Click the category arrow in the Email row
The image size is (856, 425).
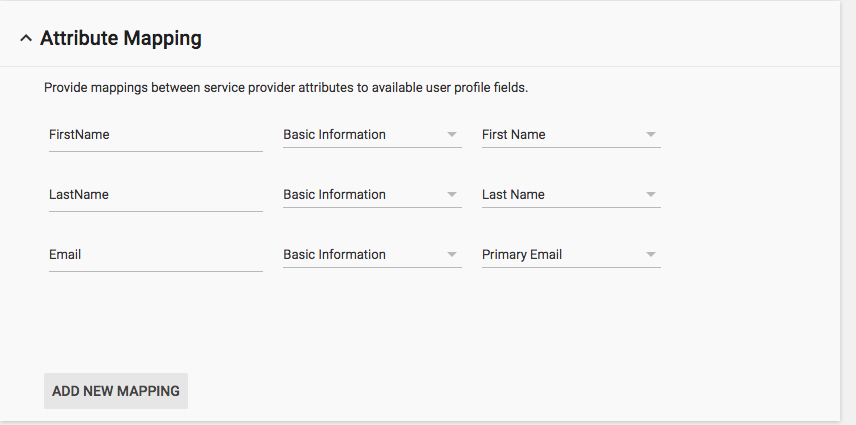[x=451, y=255]
